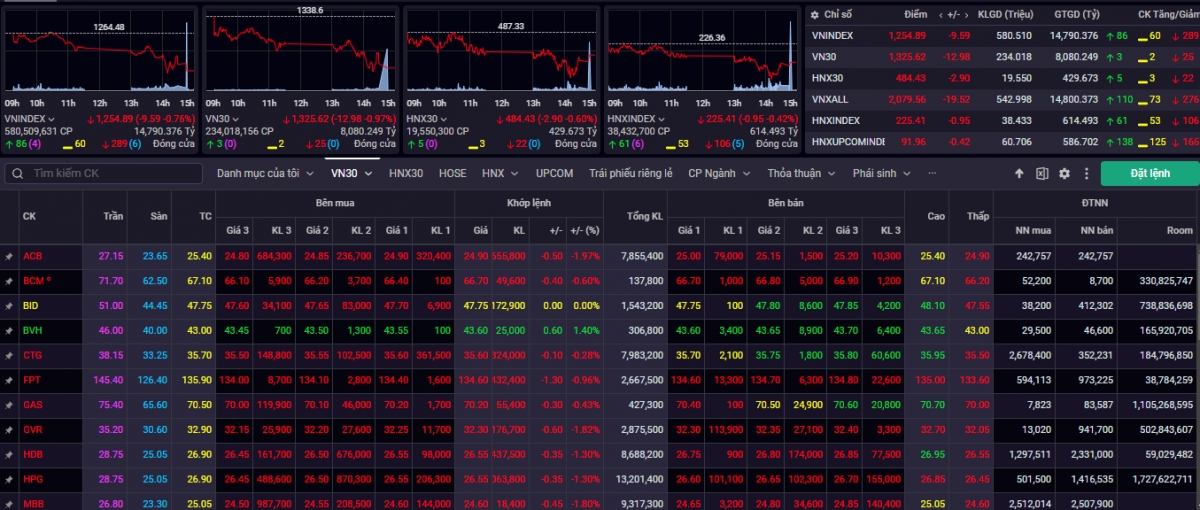Open price board settings gear
This screenshot has height=510, width=1200.
(x=1064, y=173)
